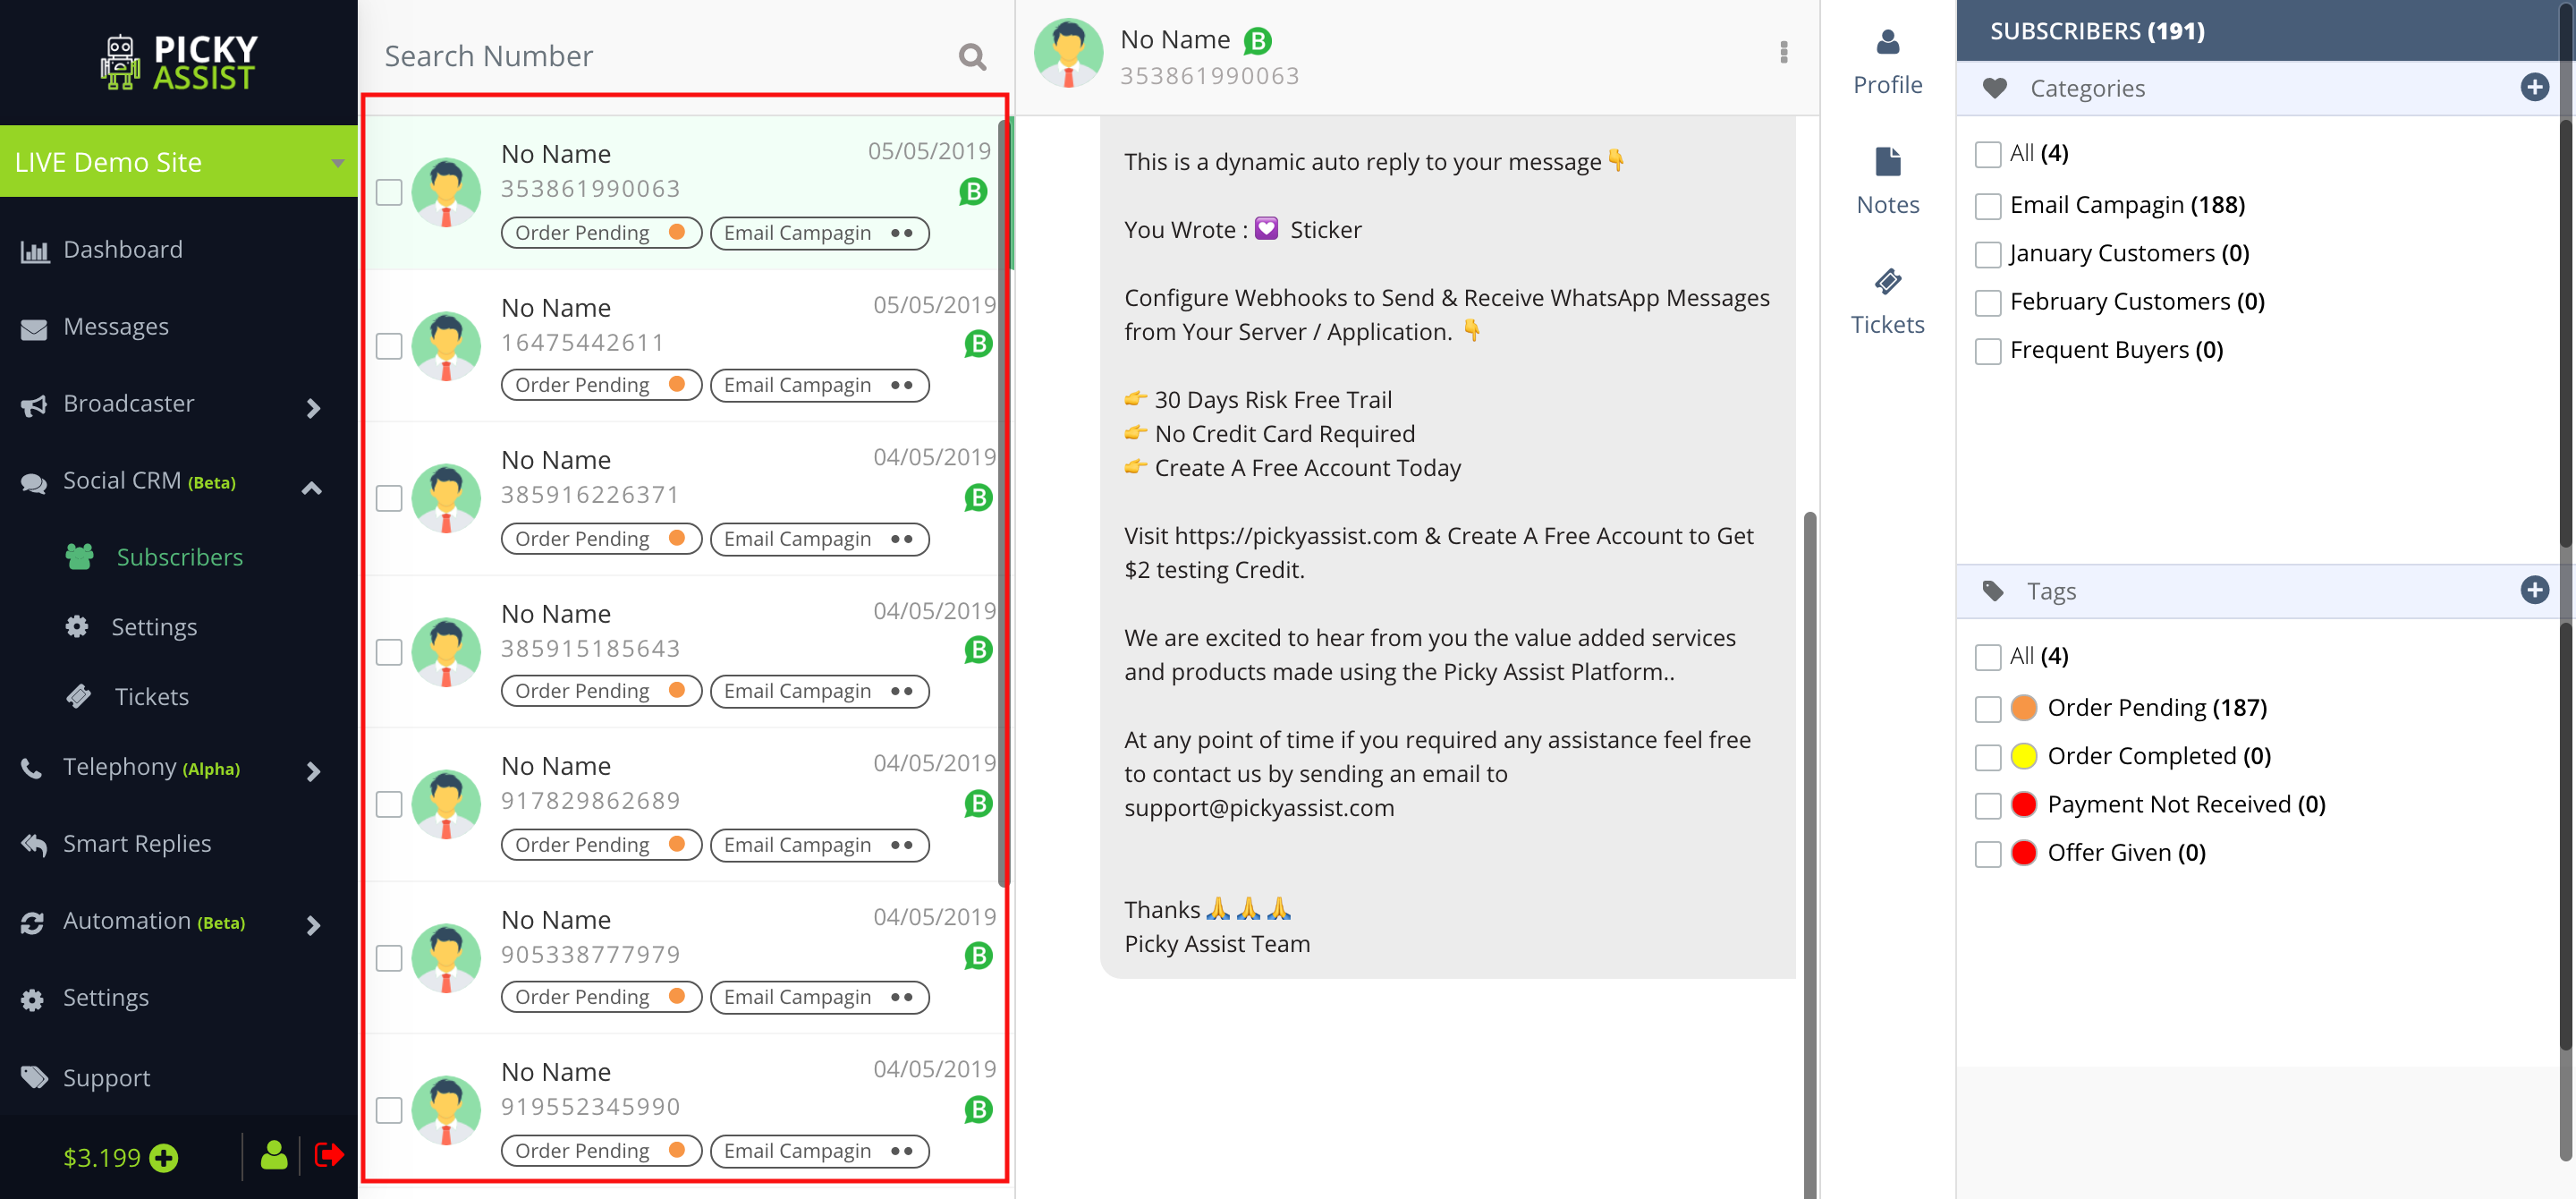Expand the Telephony submenu arrow

click(313, 771)
